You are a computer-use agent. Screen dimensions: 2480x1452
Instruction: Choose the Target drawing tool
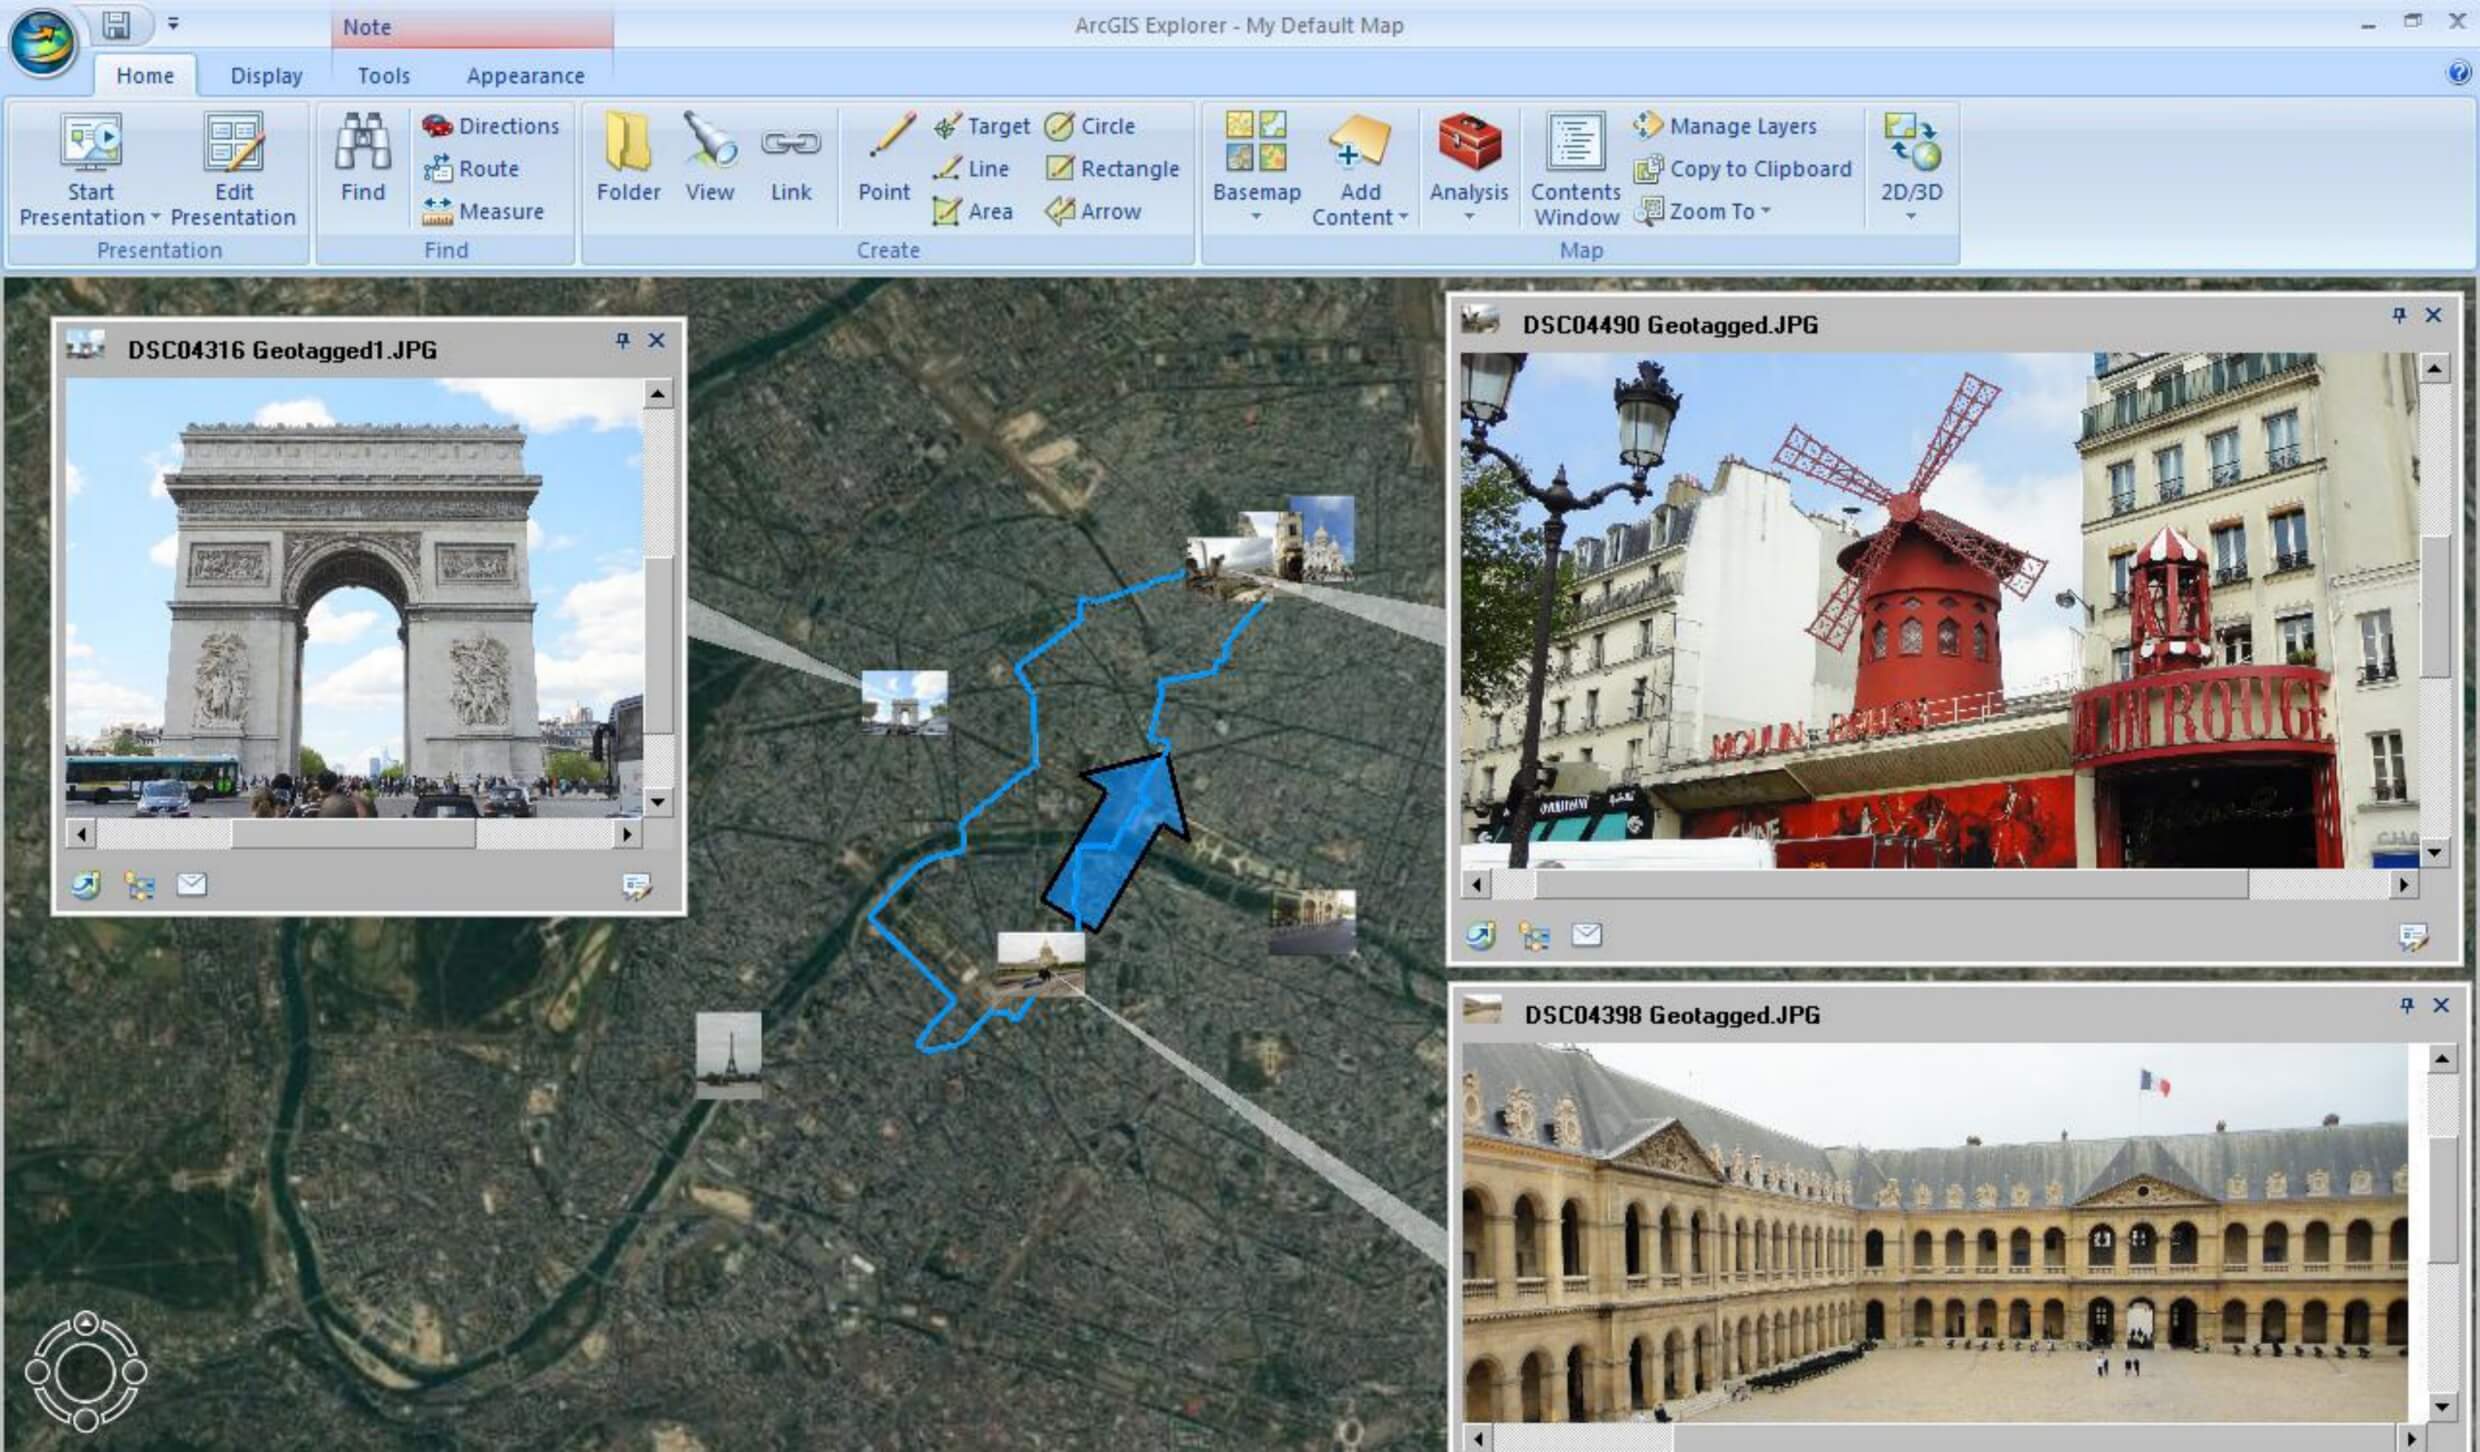tap(981, 126)
